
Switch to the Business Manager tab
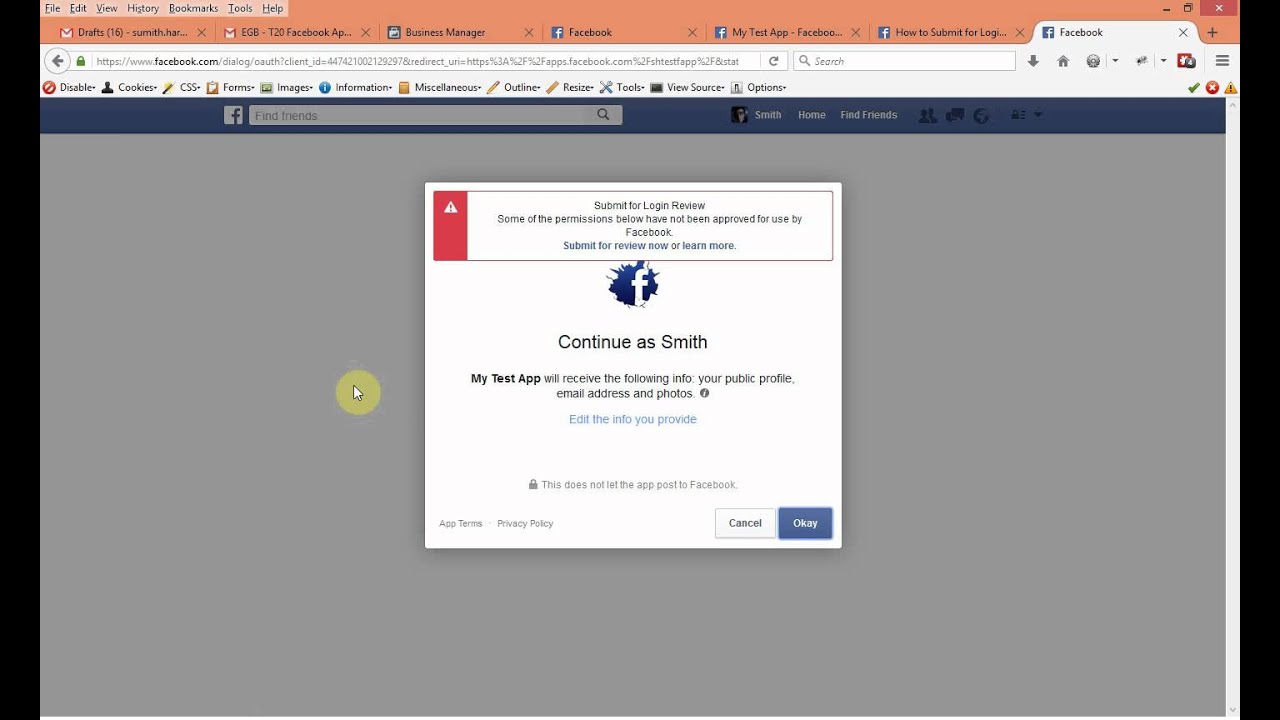(460, 32)
